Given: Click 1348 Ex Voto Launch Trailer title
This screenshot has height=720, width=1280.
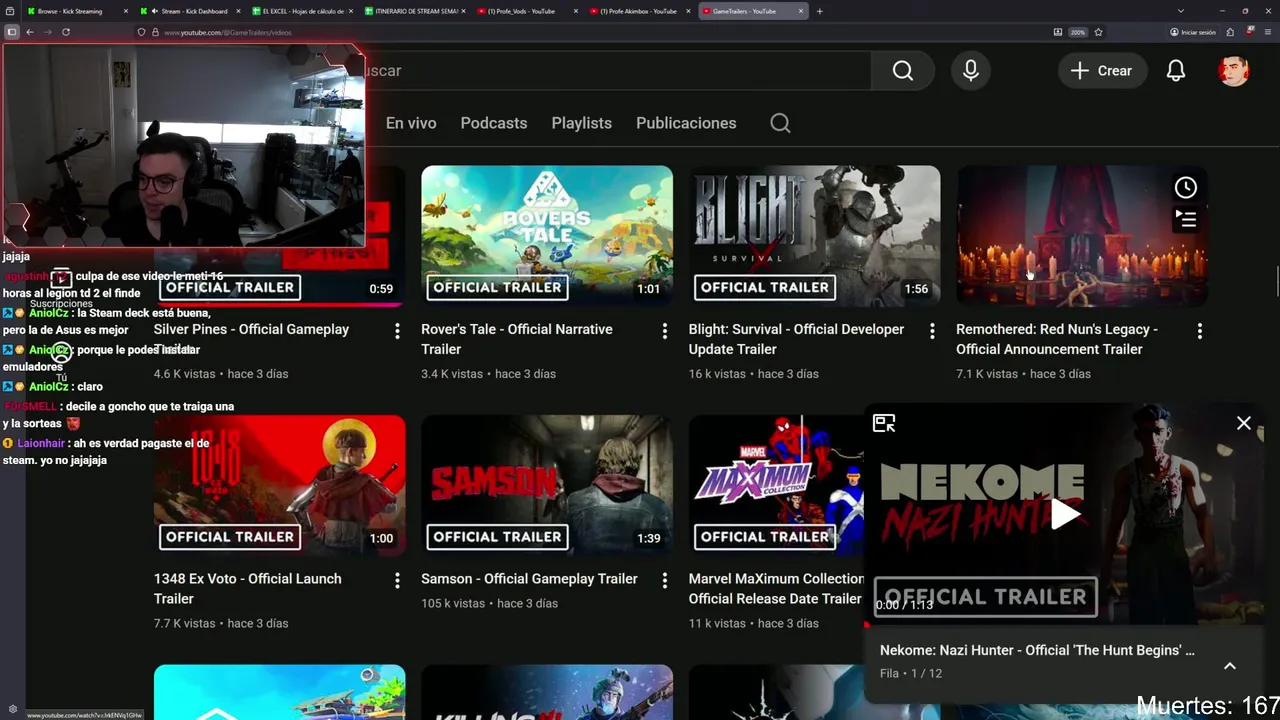Looking at the screenshot, I should [248, 589].
